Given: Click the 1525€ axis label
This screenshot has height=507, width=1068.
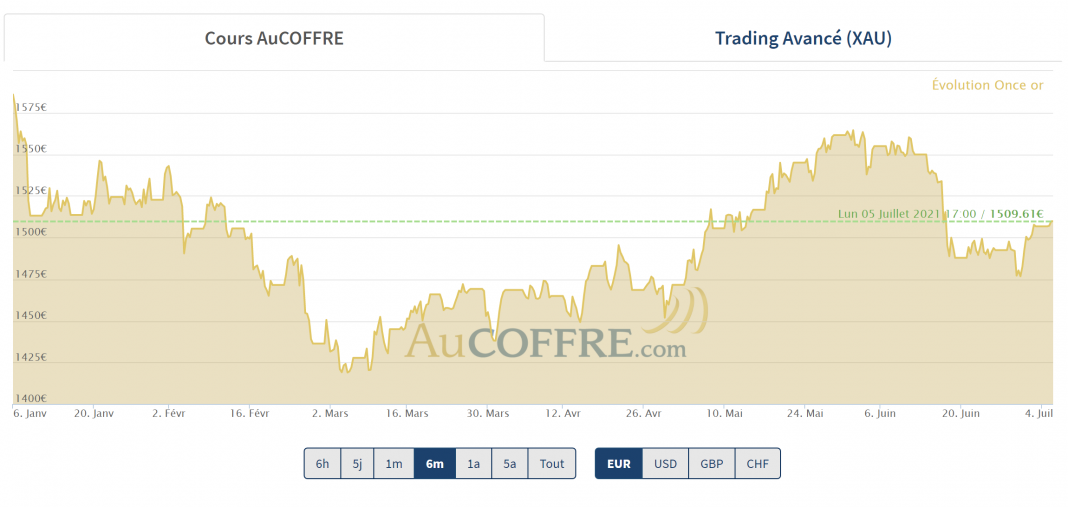Looking at the screenshot, I should 29,190.
